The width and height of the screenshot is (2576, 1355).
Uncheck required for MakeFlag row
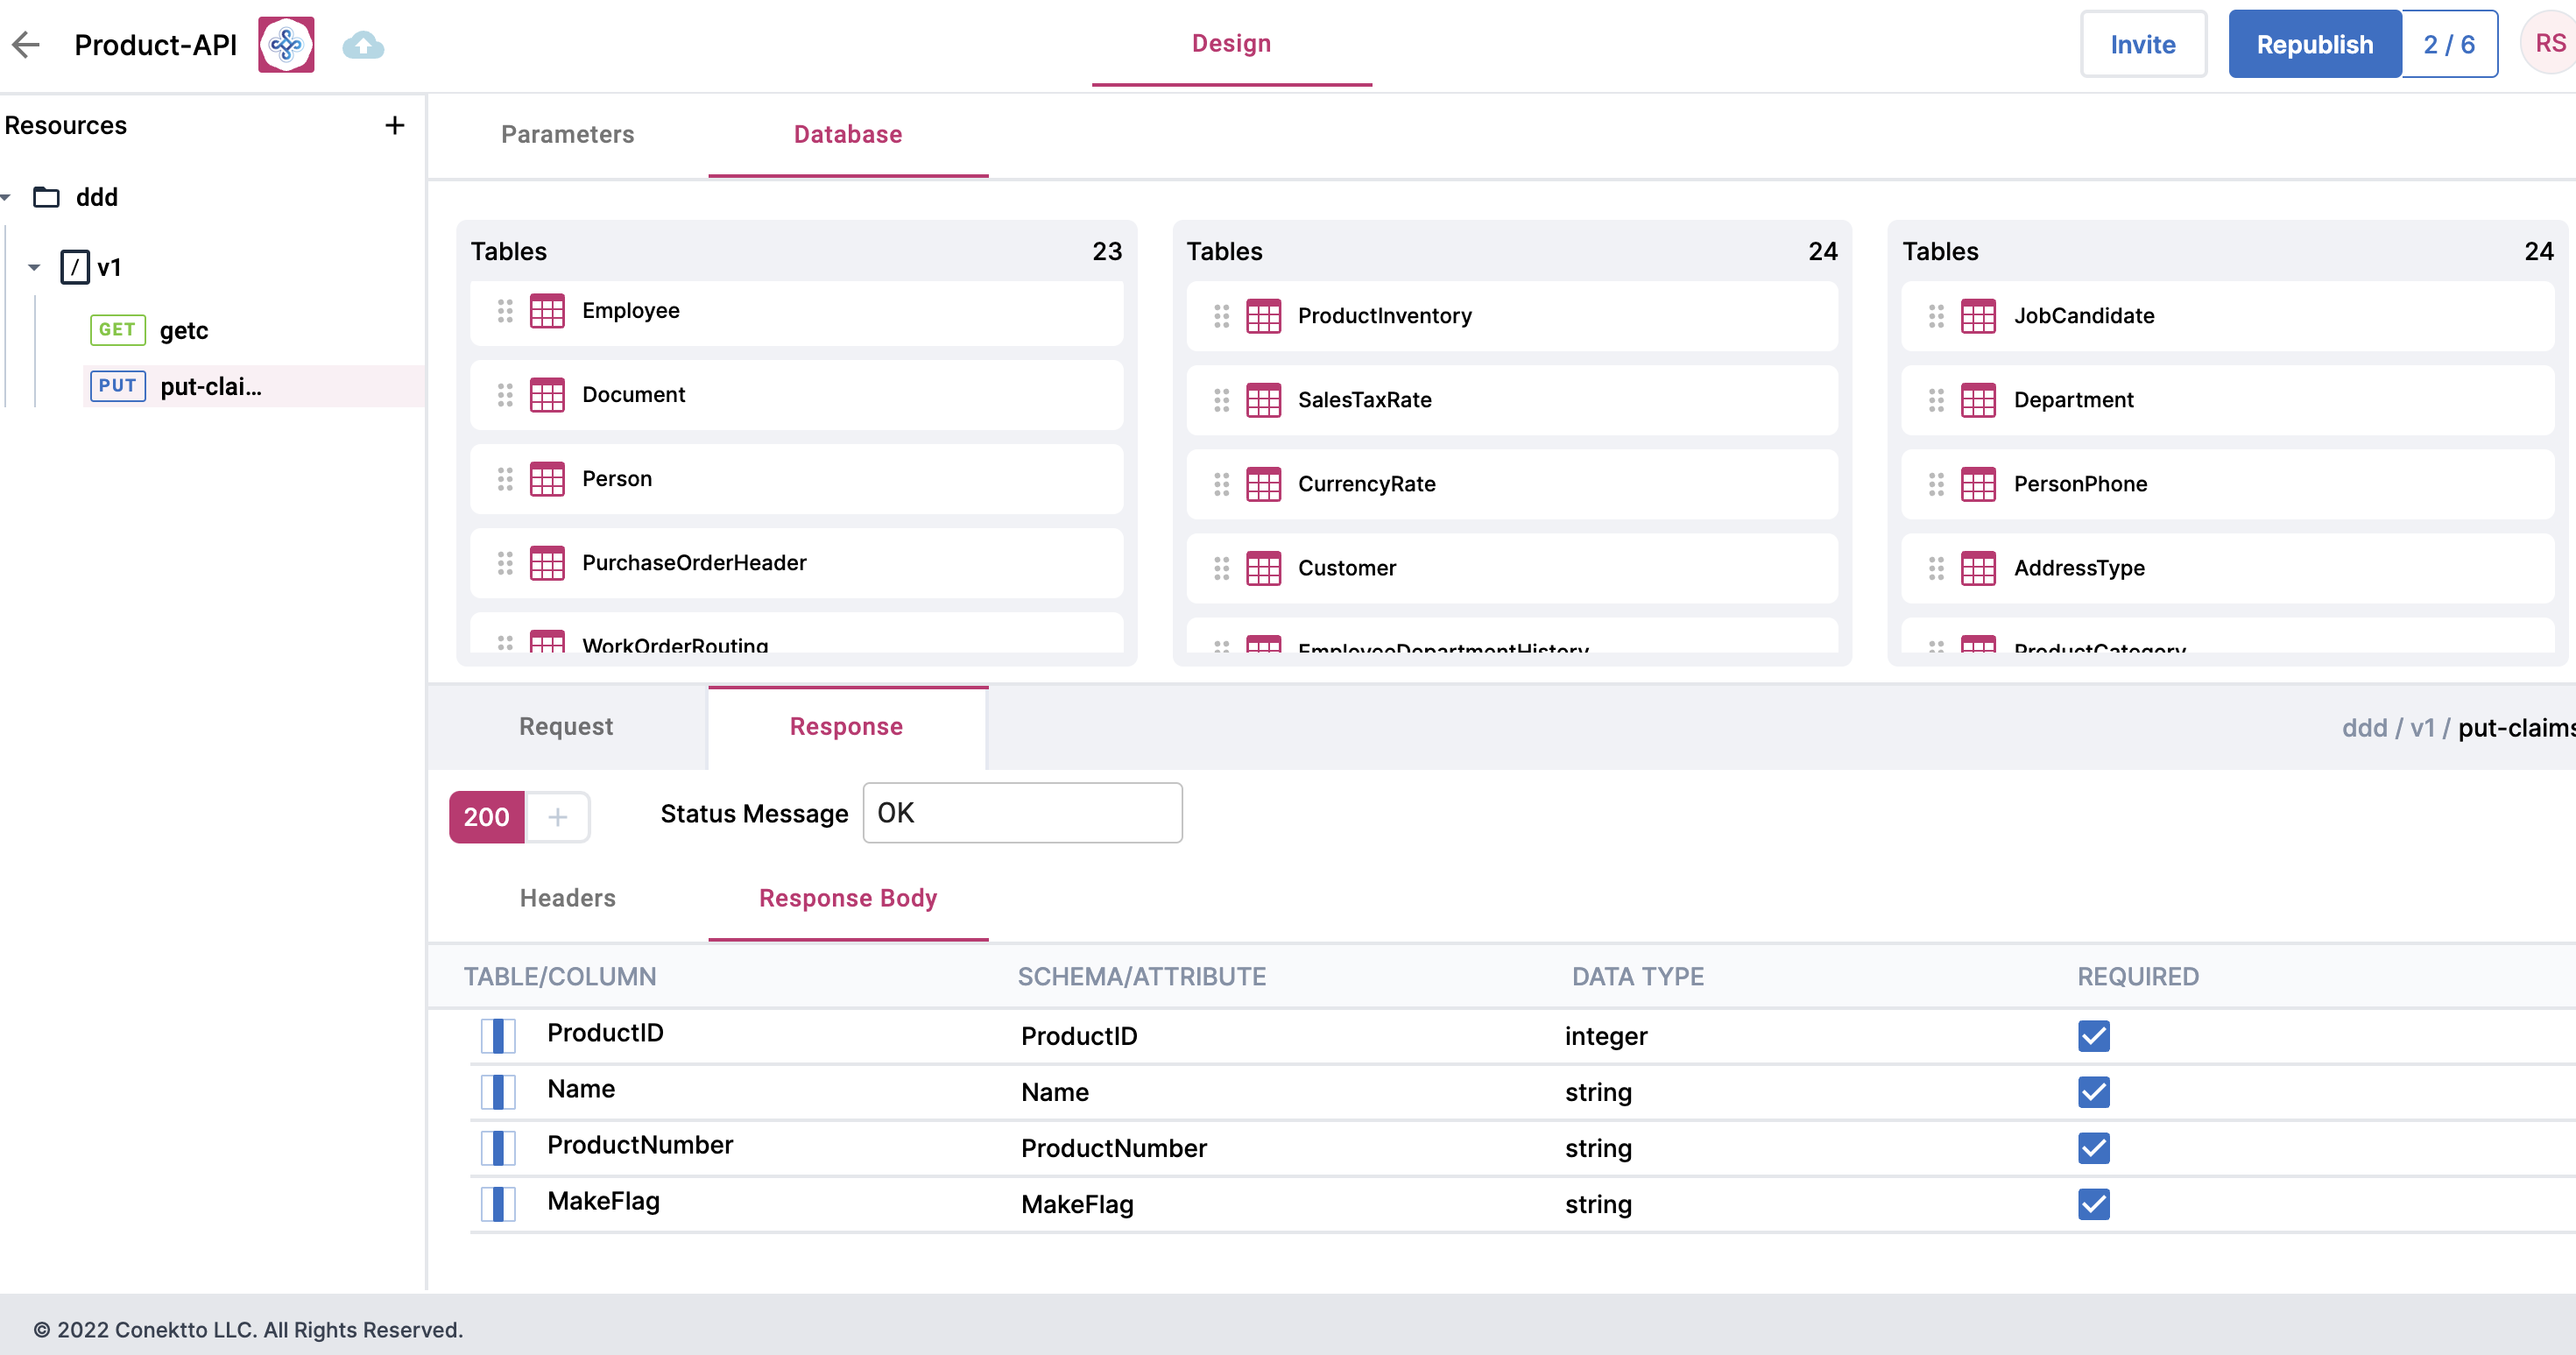(x=2093, y=1204)
